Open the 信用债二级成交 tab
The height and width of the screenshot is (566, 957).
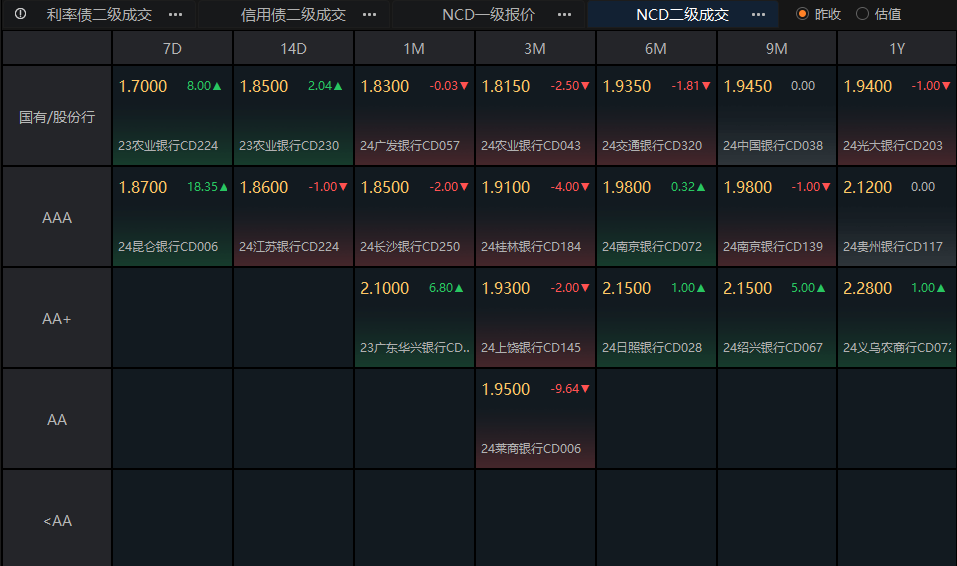(294, 15)
